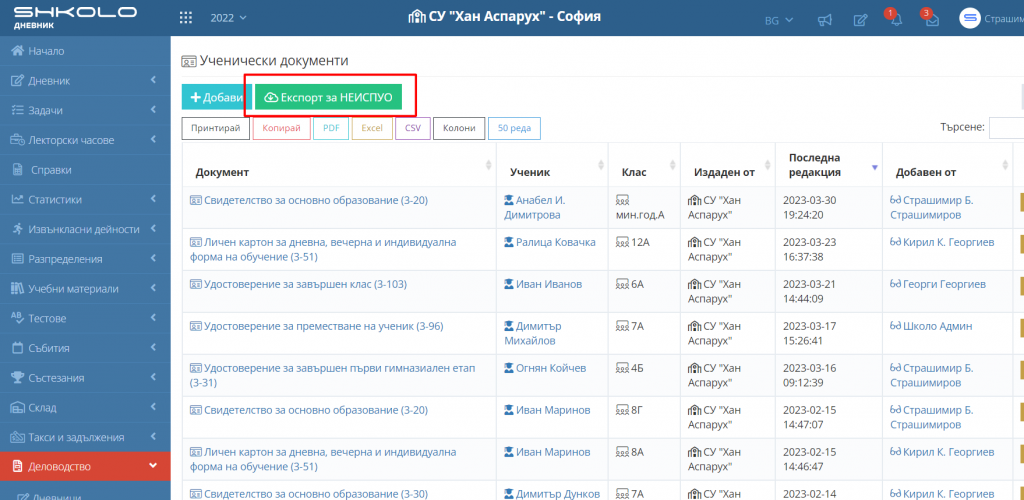
Task: Open Събития sidebar item
Action: 85,348
